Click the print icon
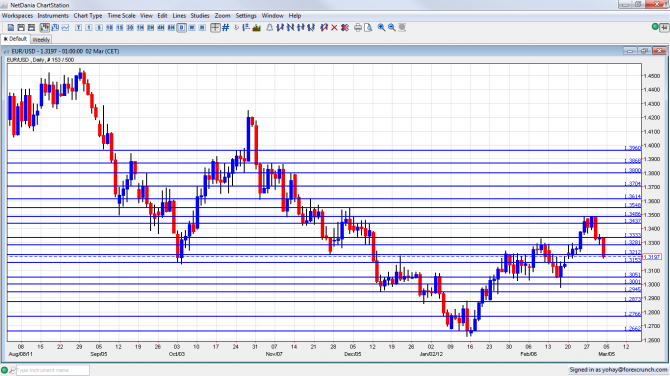Screen dimensions: 670x376 coord(358,28)
